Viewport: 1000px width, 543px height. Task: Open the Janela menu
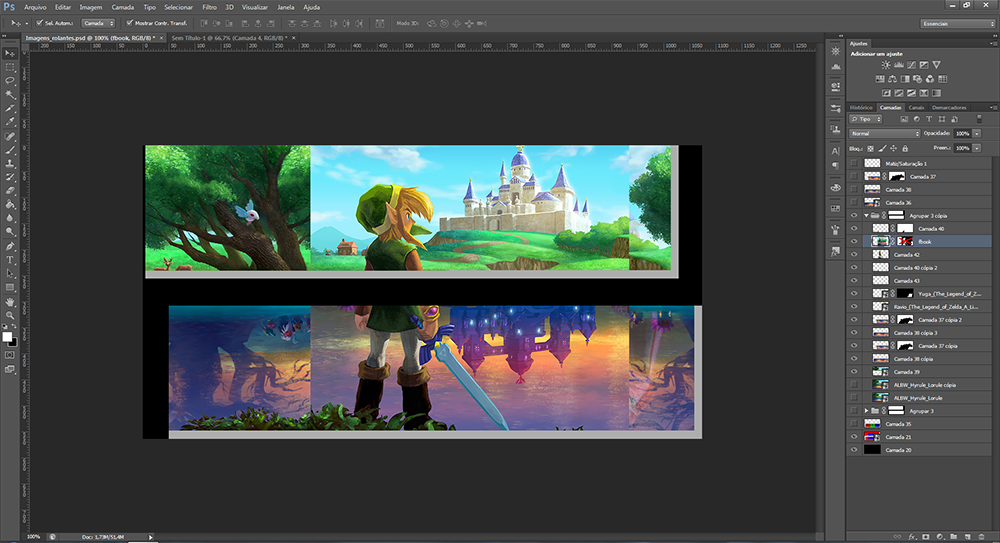(x=286, y=7)
